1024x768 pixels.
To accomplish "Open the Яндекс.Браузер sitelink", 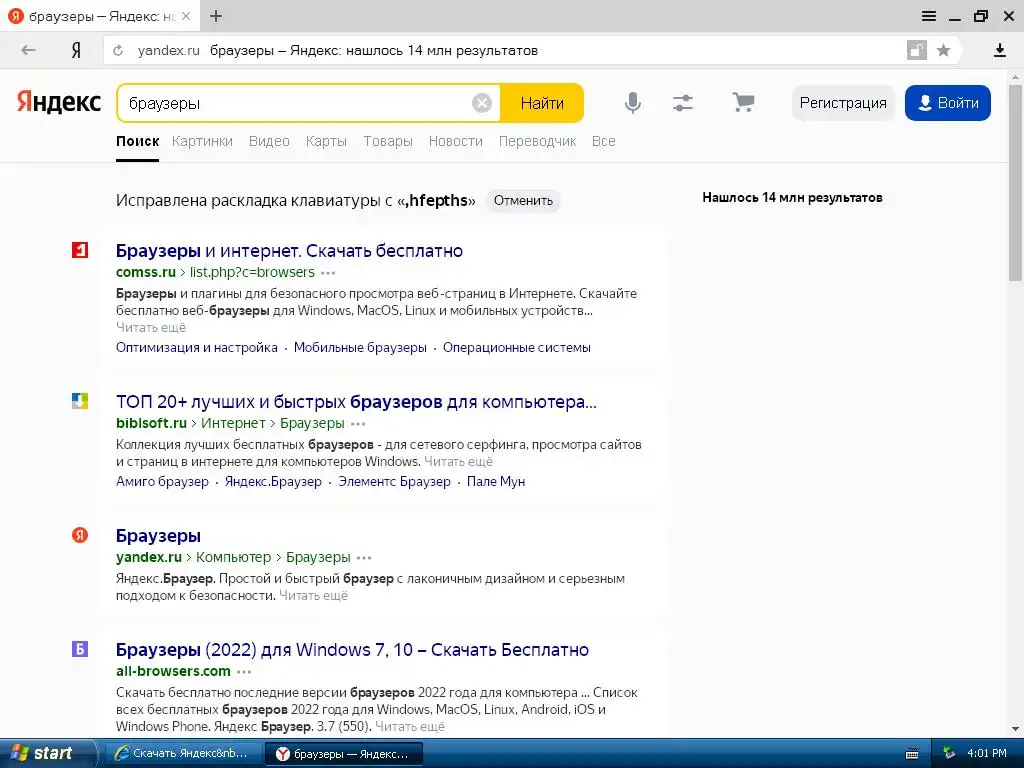I will (x=273, y=481).
